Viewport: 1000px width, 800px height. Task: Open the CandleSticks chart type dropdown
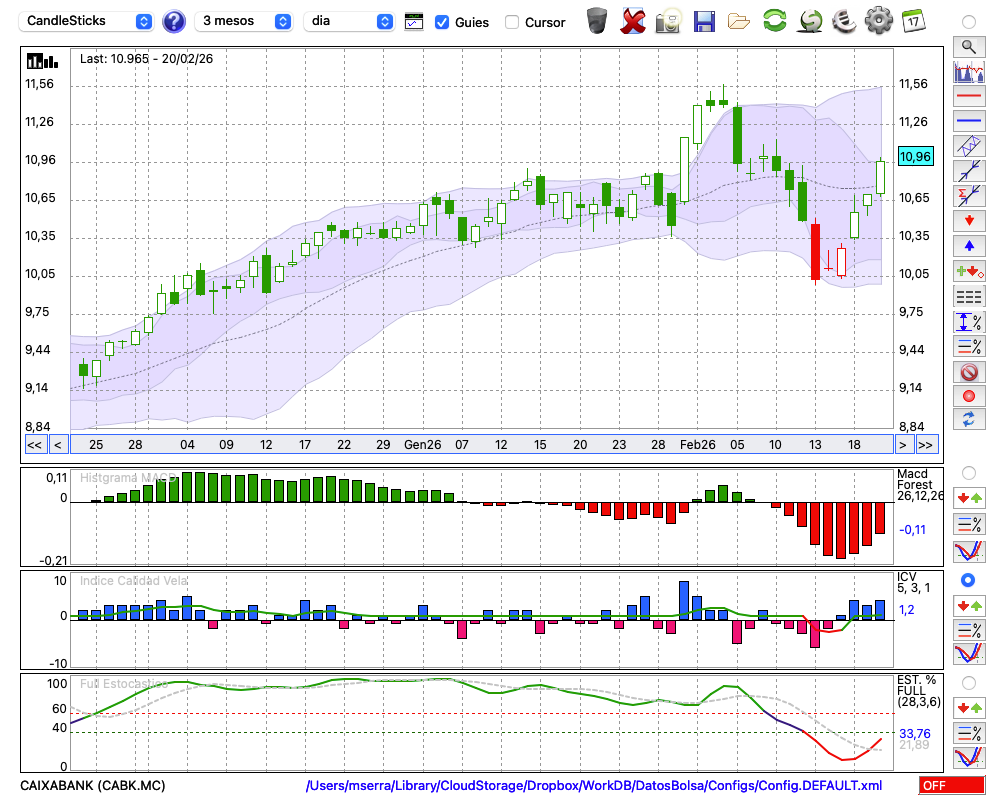(86, 21)
